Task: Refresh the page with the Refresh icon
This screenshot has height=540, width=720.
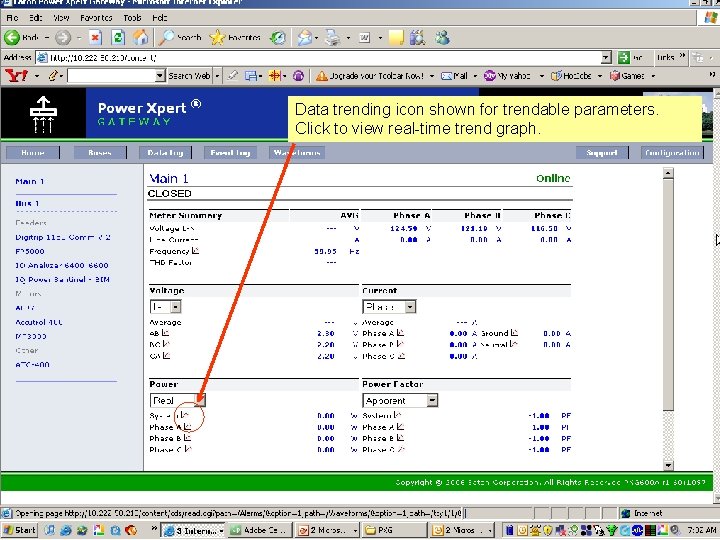Action: pyautogui.click(x=118, y=37)
